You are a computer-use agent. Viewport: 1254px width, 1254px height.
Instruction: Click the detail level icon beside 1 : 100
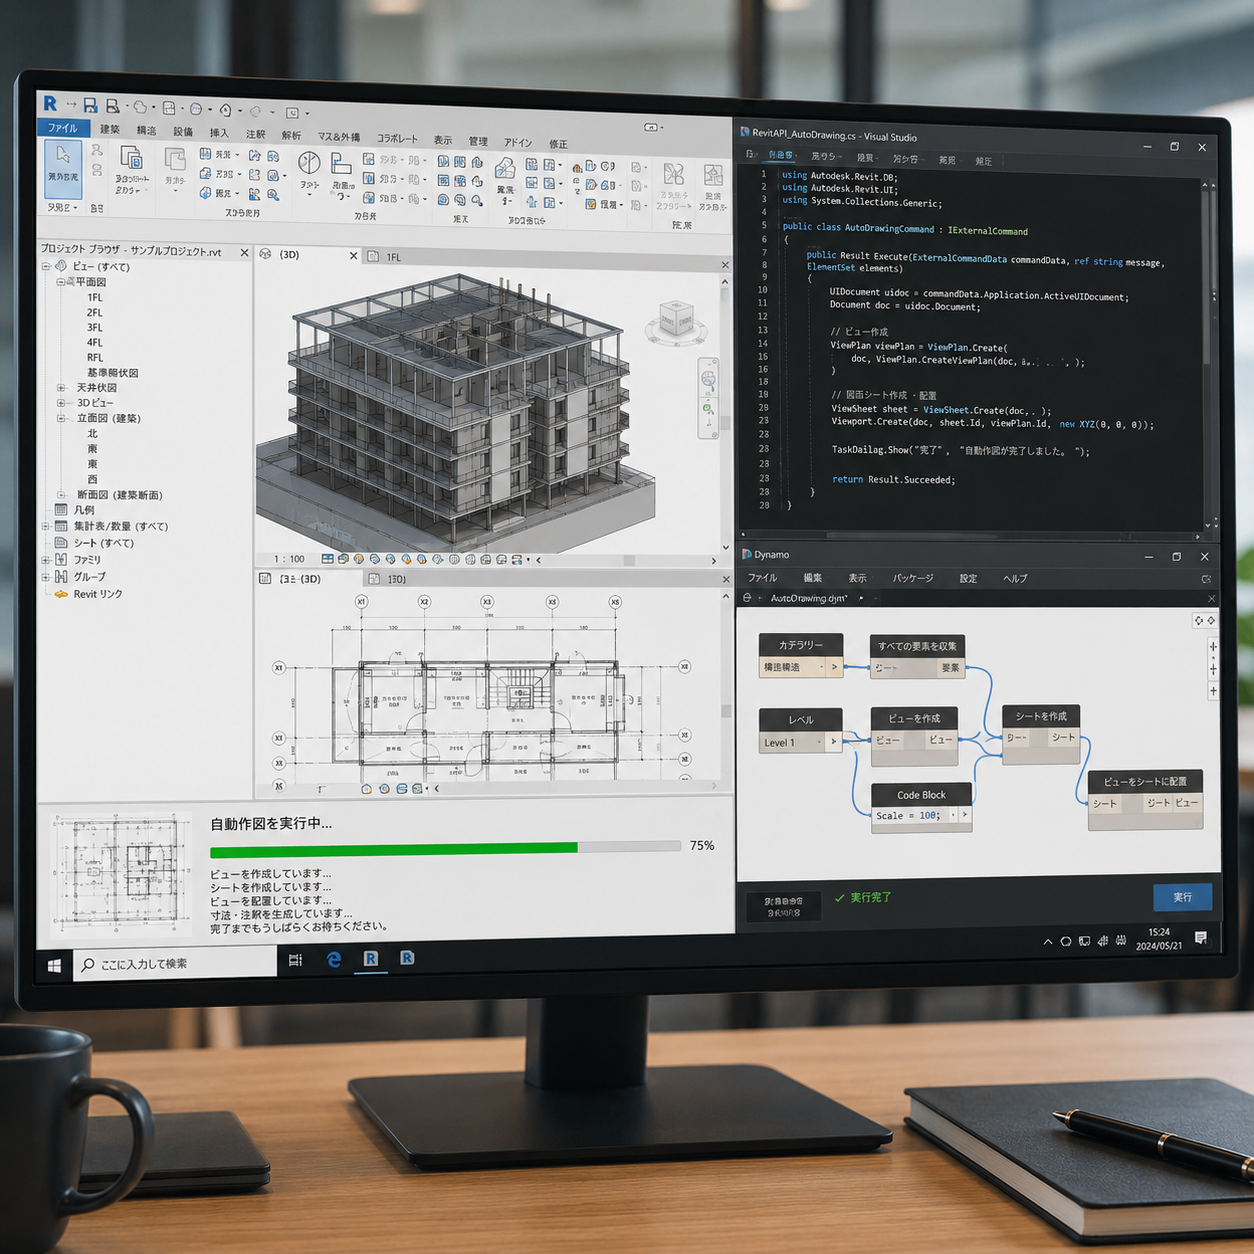pyautogui.click(x=327, y=559)
